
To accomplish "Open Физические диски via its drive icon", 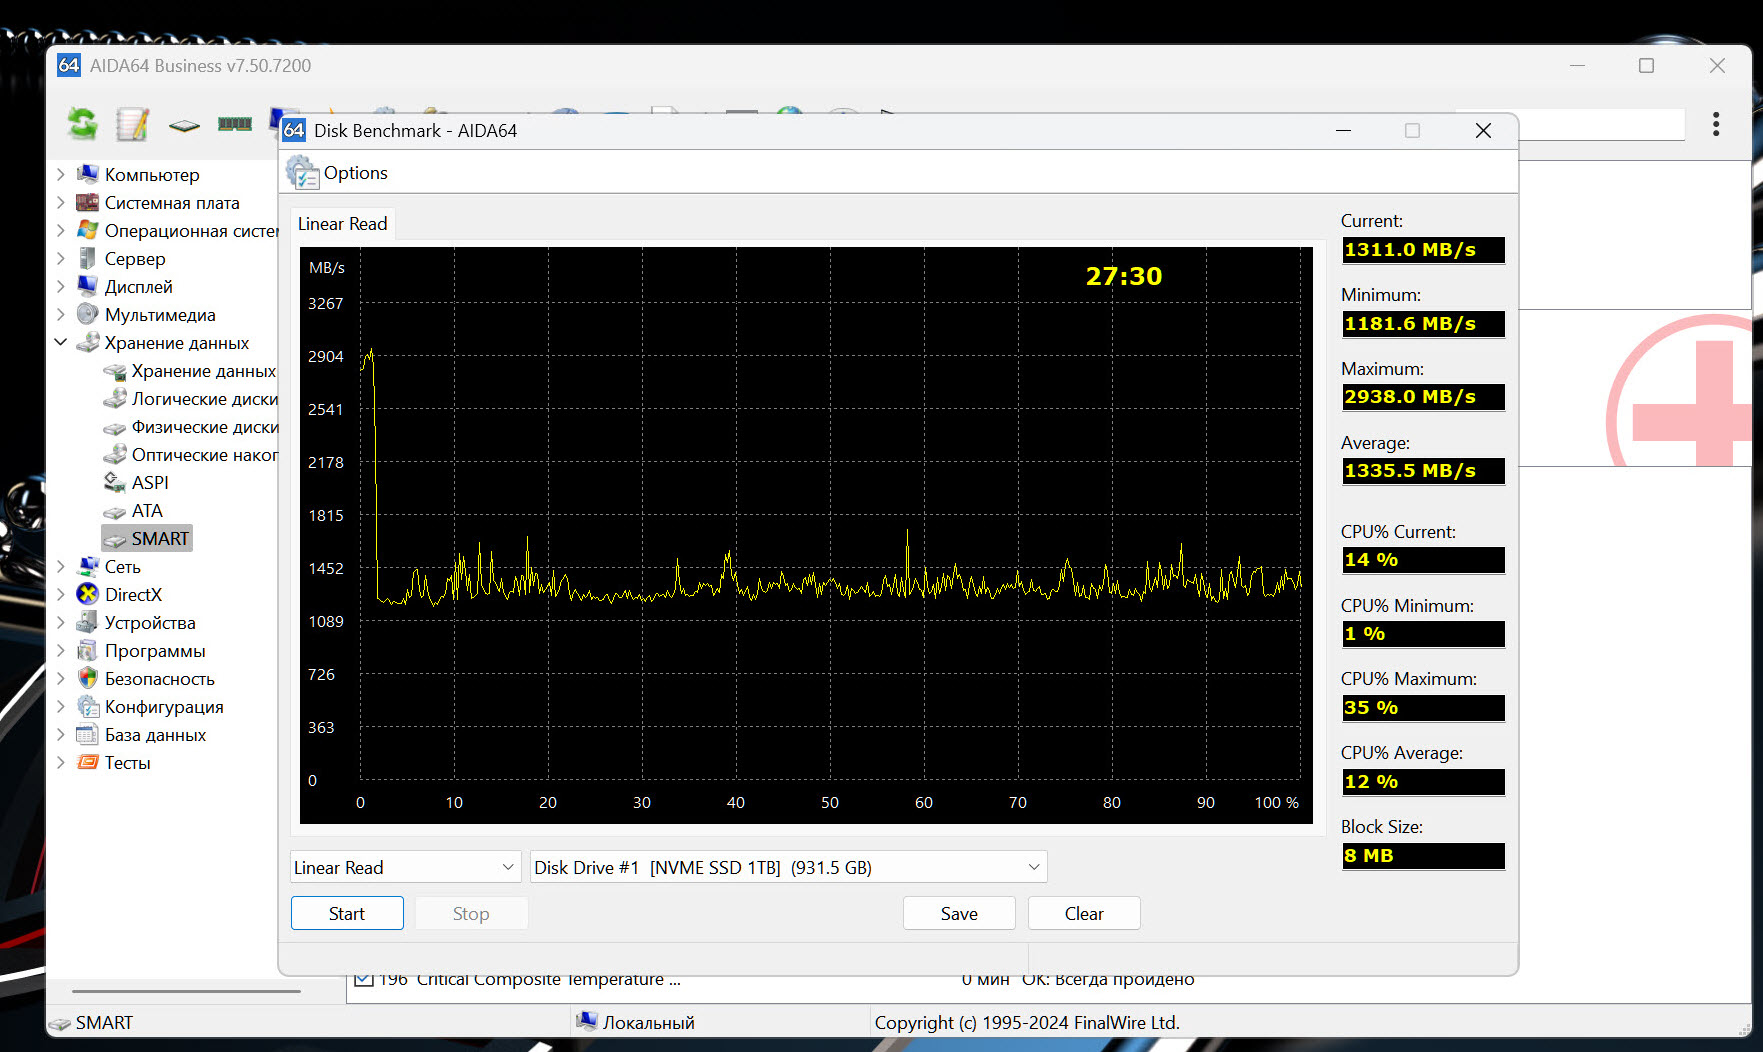I will [115, 426].
